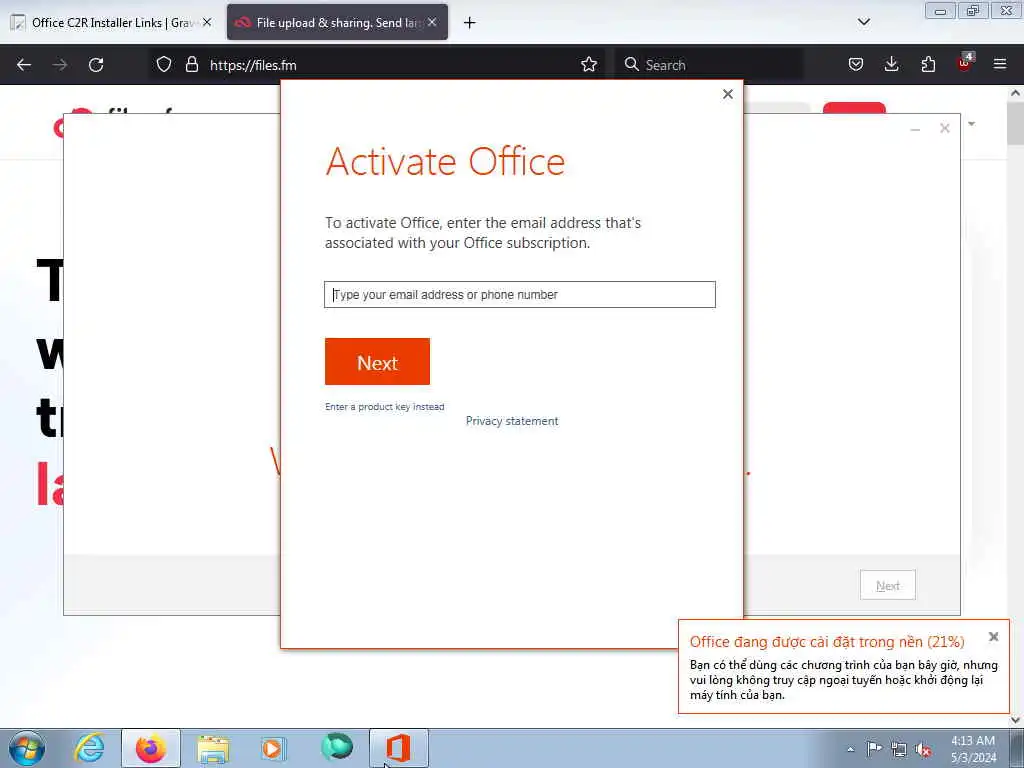Screen dimensions: 1024x768
Task: Open a new browser tab
Action: [470, 23]
